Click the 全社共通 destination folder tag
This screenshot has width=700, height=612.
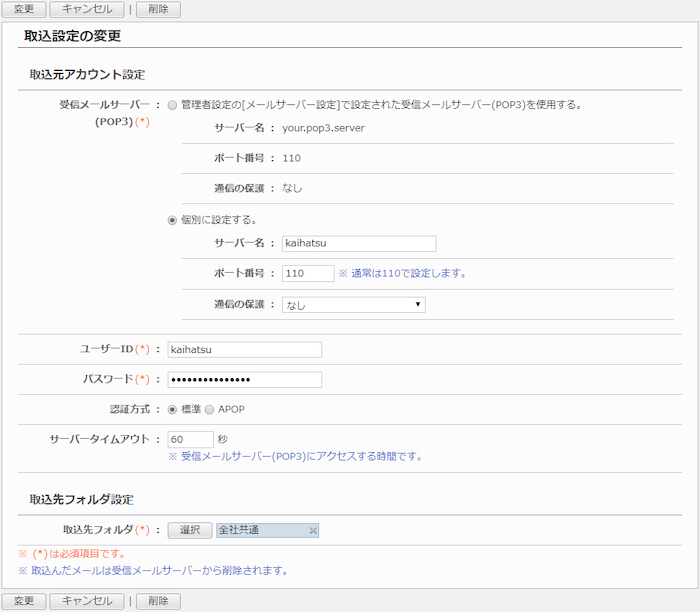pyautogui.click(x=260, y=530)
